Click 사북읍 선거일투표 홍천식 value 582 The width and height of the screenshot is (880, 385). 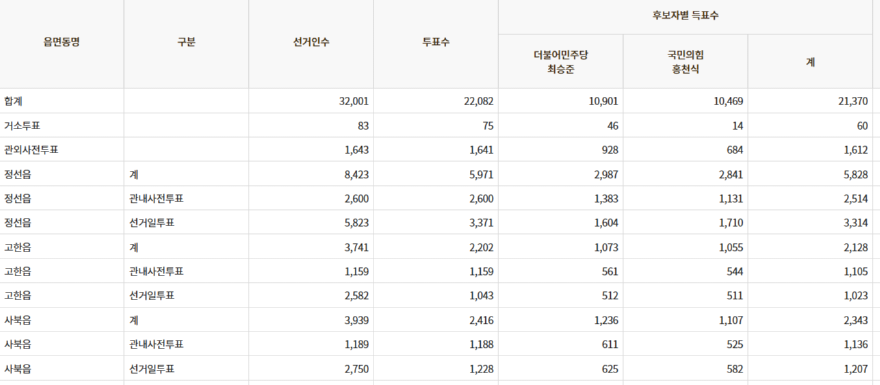click(x=734, y=369)
